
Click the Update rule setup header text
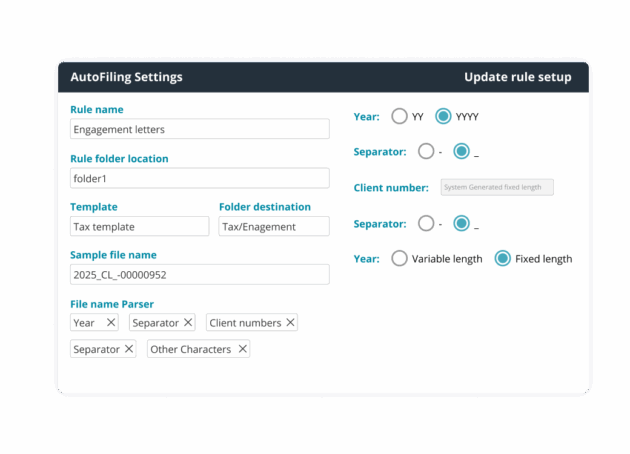point(517,77)
